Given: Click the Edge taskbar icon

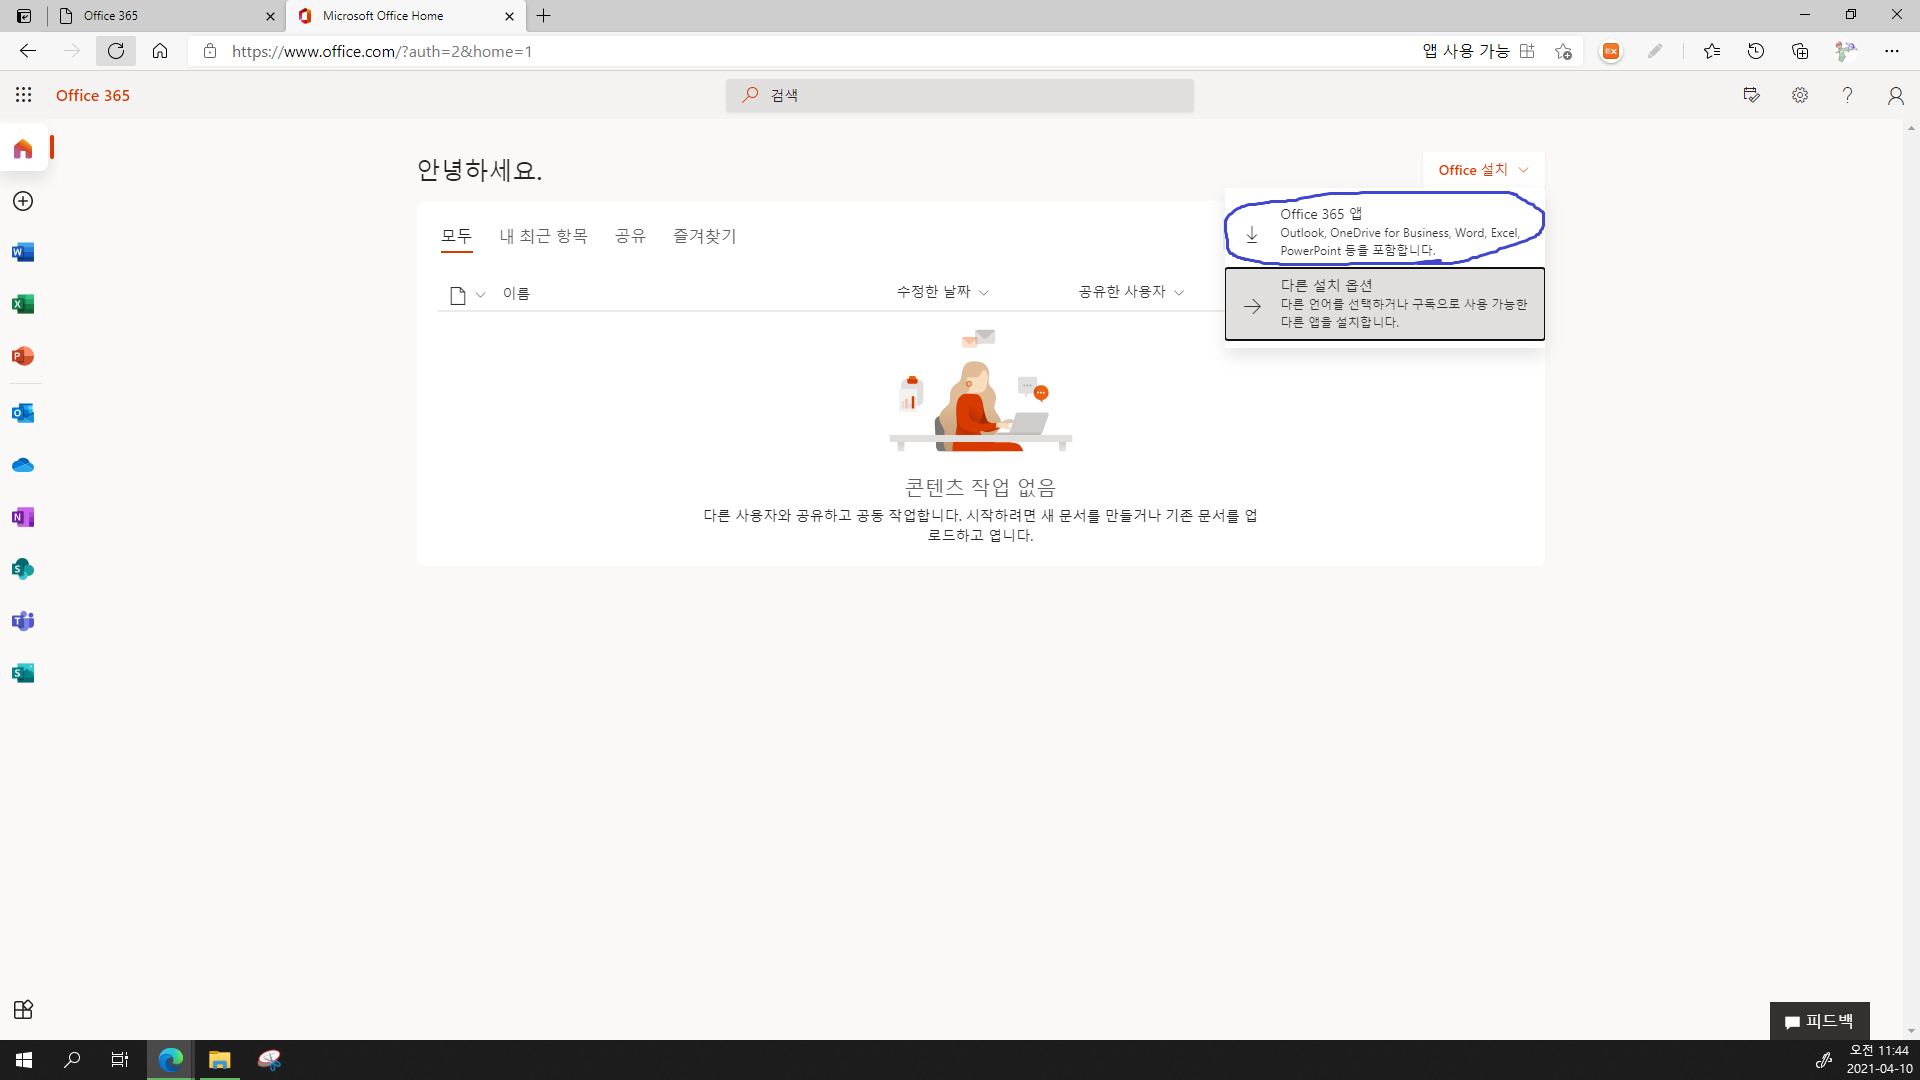Looking at the screenshot, I should point(171,1060).
